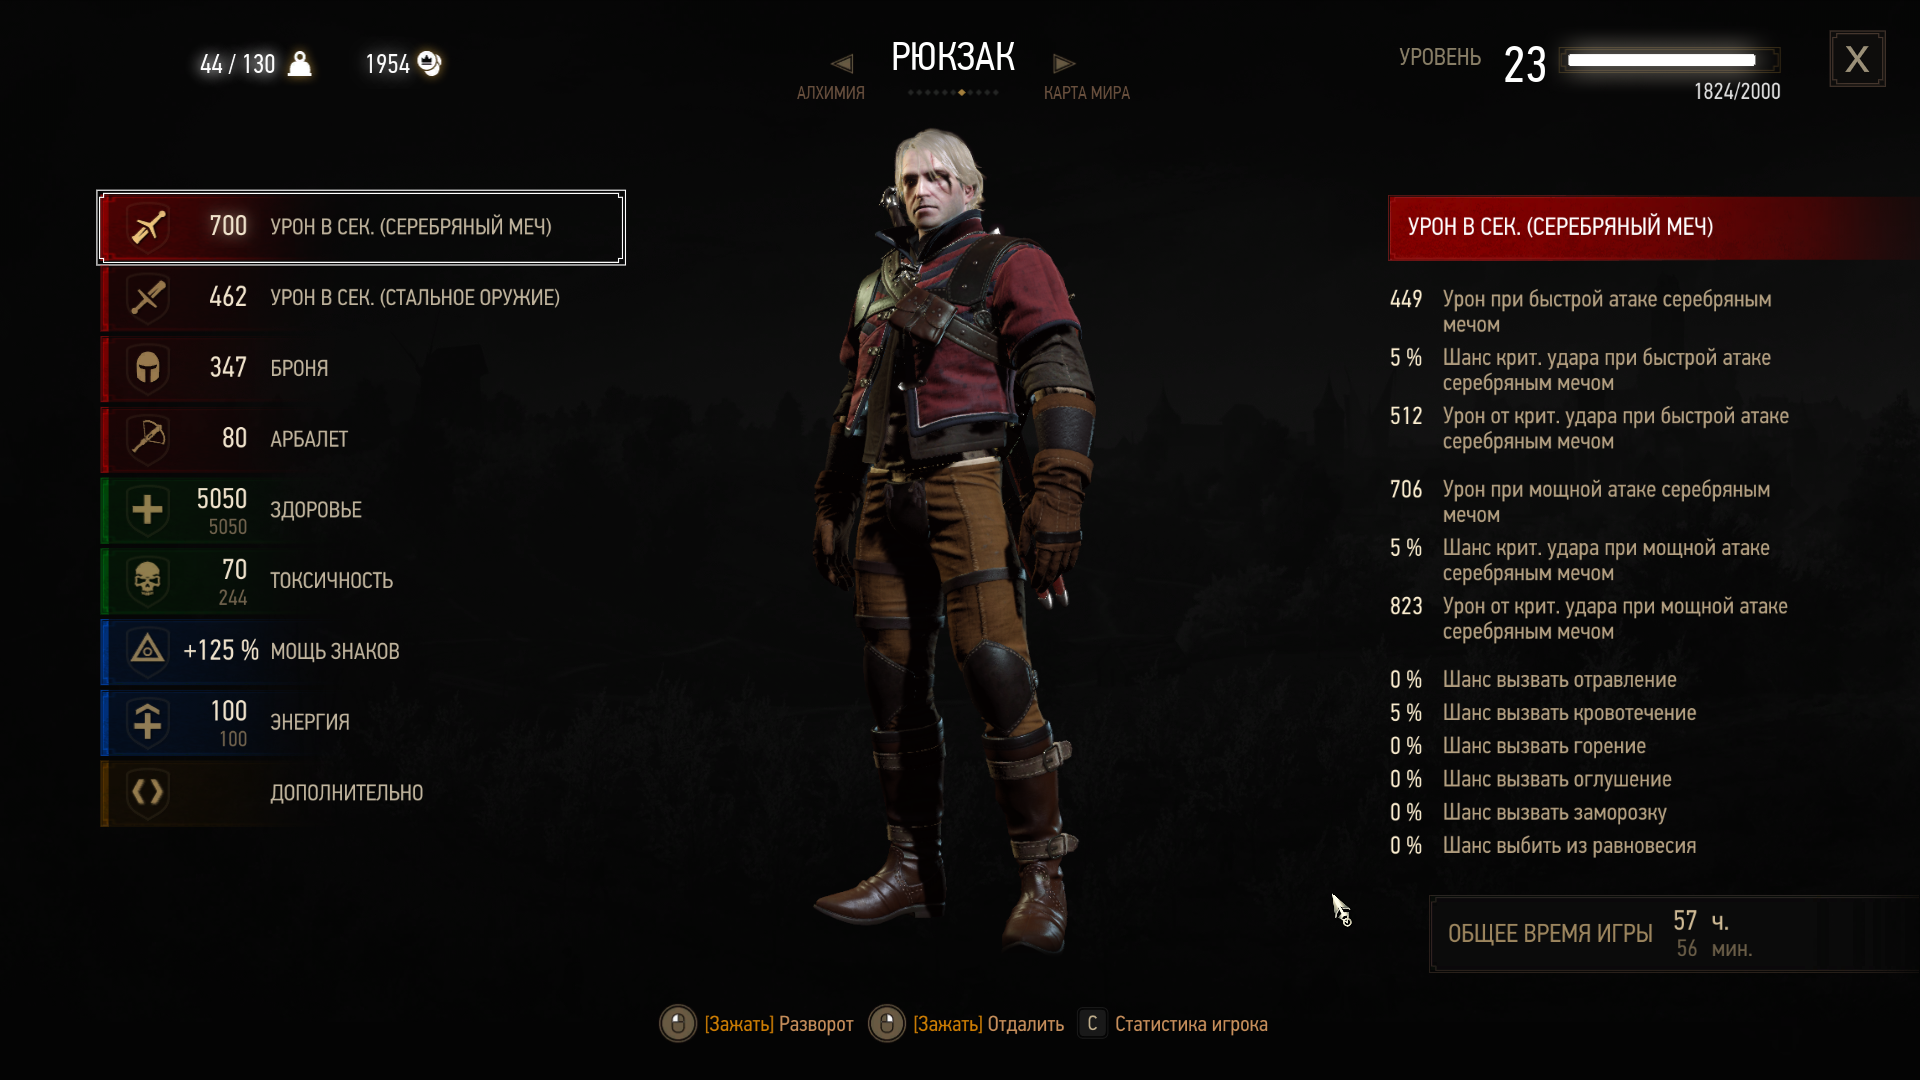This screenshot has height=1080, width=1920.
Task: Click the armor helmet icon
Action: pos(148,369)
